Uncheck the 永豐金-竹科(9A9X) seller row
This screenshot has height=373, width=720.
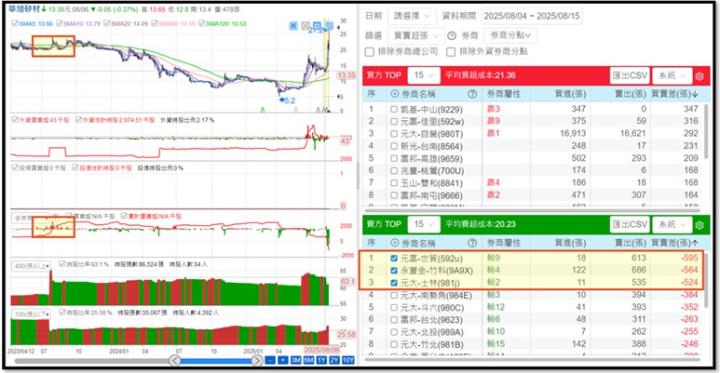[x=394, y=271]
